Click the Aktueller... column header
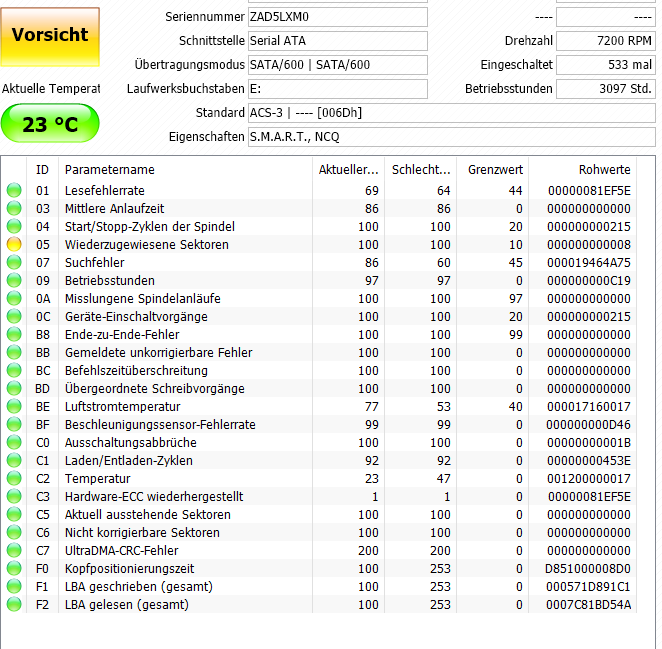The height and width of the screenshot is (649, 662). click(348, 170)
